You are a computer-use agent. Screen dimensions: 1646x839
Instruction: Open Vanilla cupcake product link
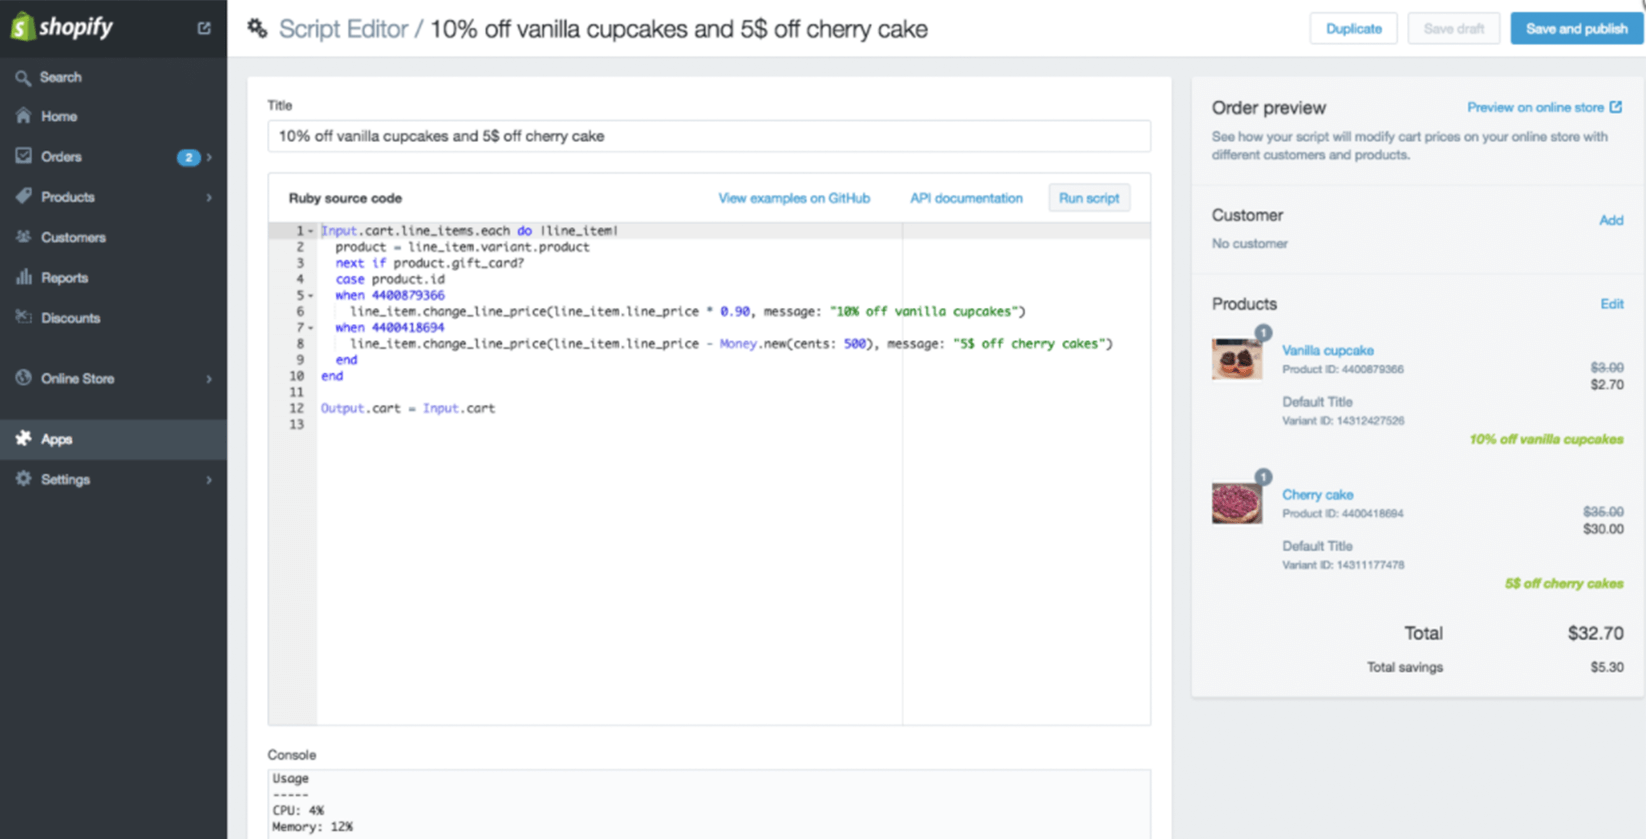point(1327,350)
